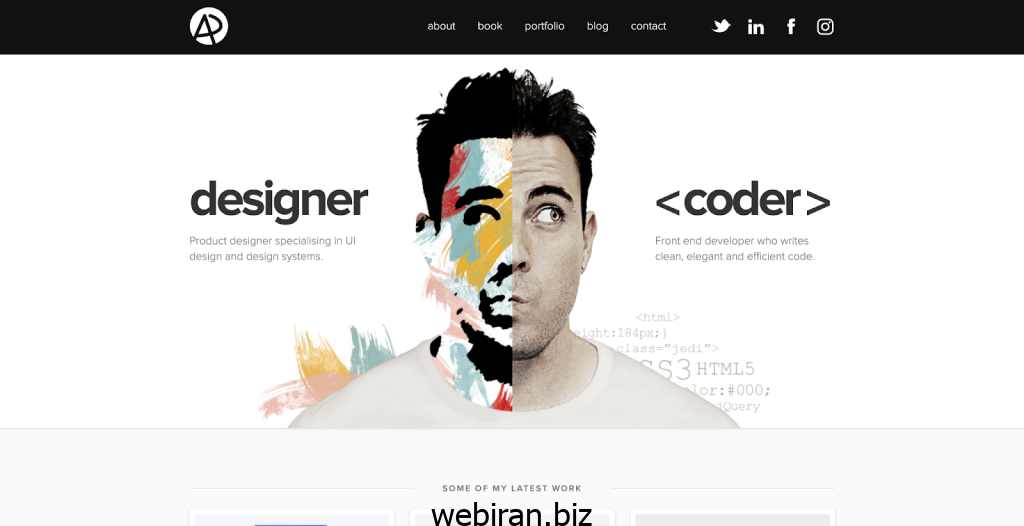1024x526 pixels.
Task: Select the photographic half of the face
Action: coord(555,248)
